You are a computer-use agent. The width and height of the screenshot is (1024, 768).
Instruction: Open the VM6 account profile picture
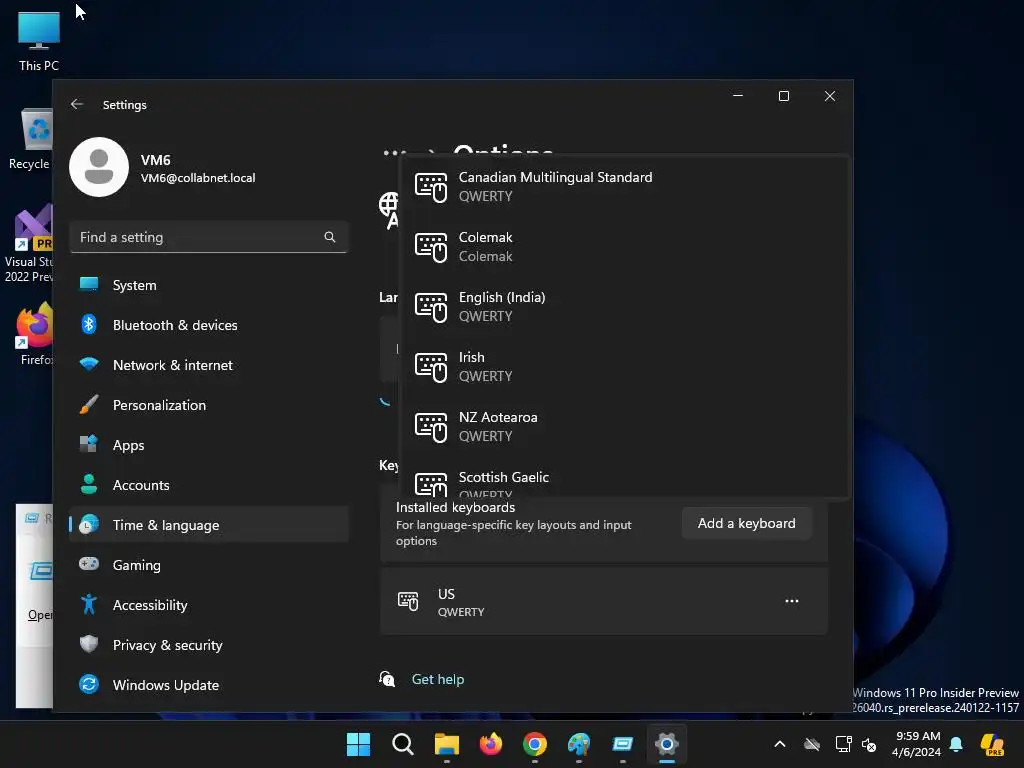click(99, 167)
